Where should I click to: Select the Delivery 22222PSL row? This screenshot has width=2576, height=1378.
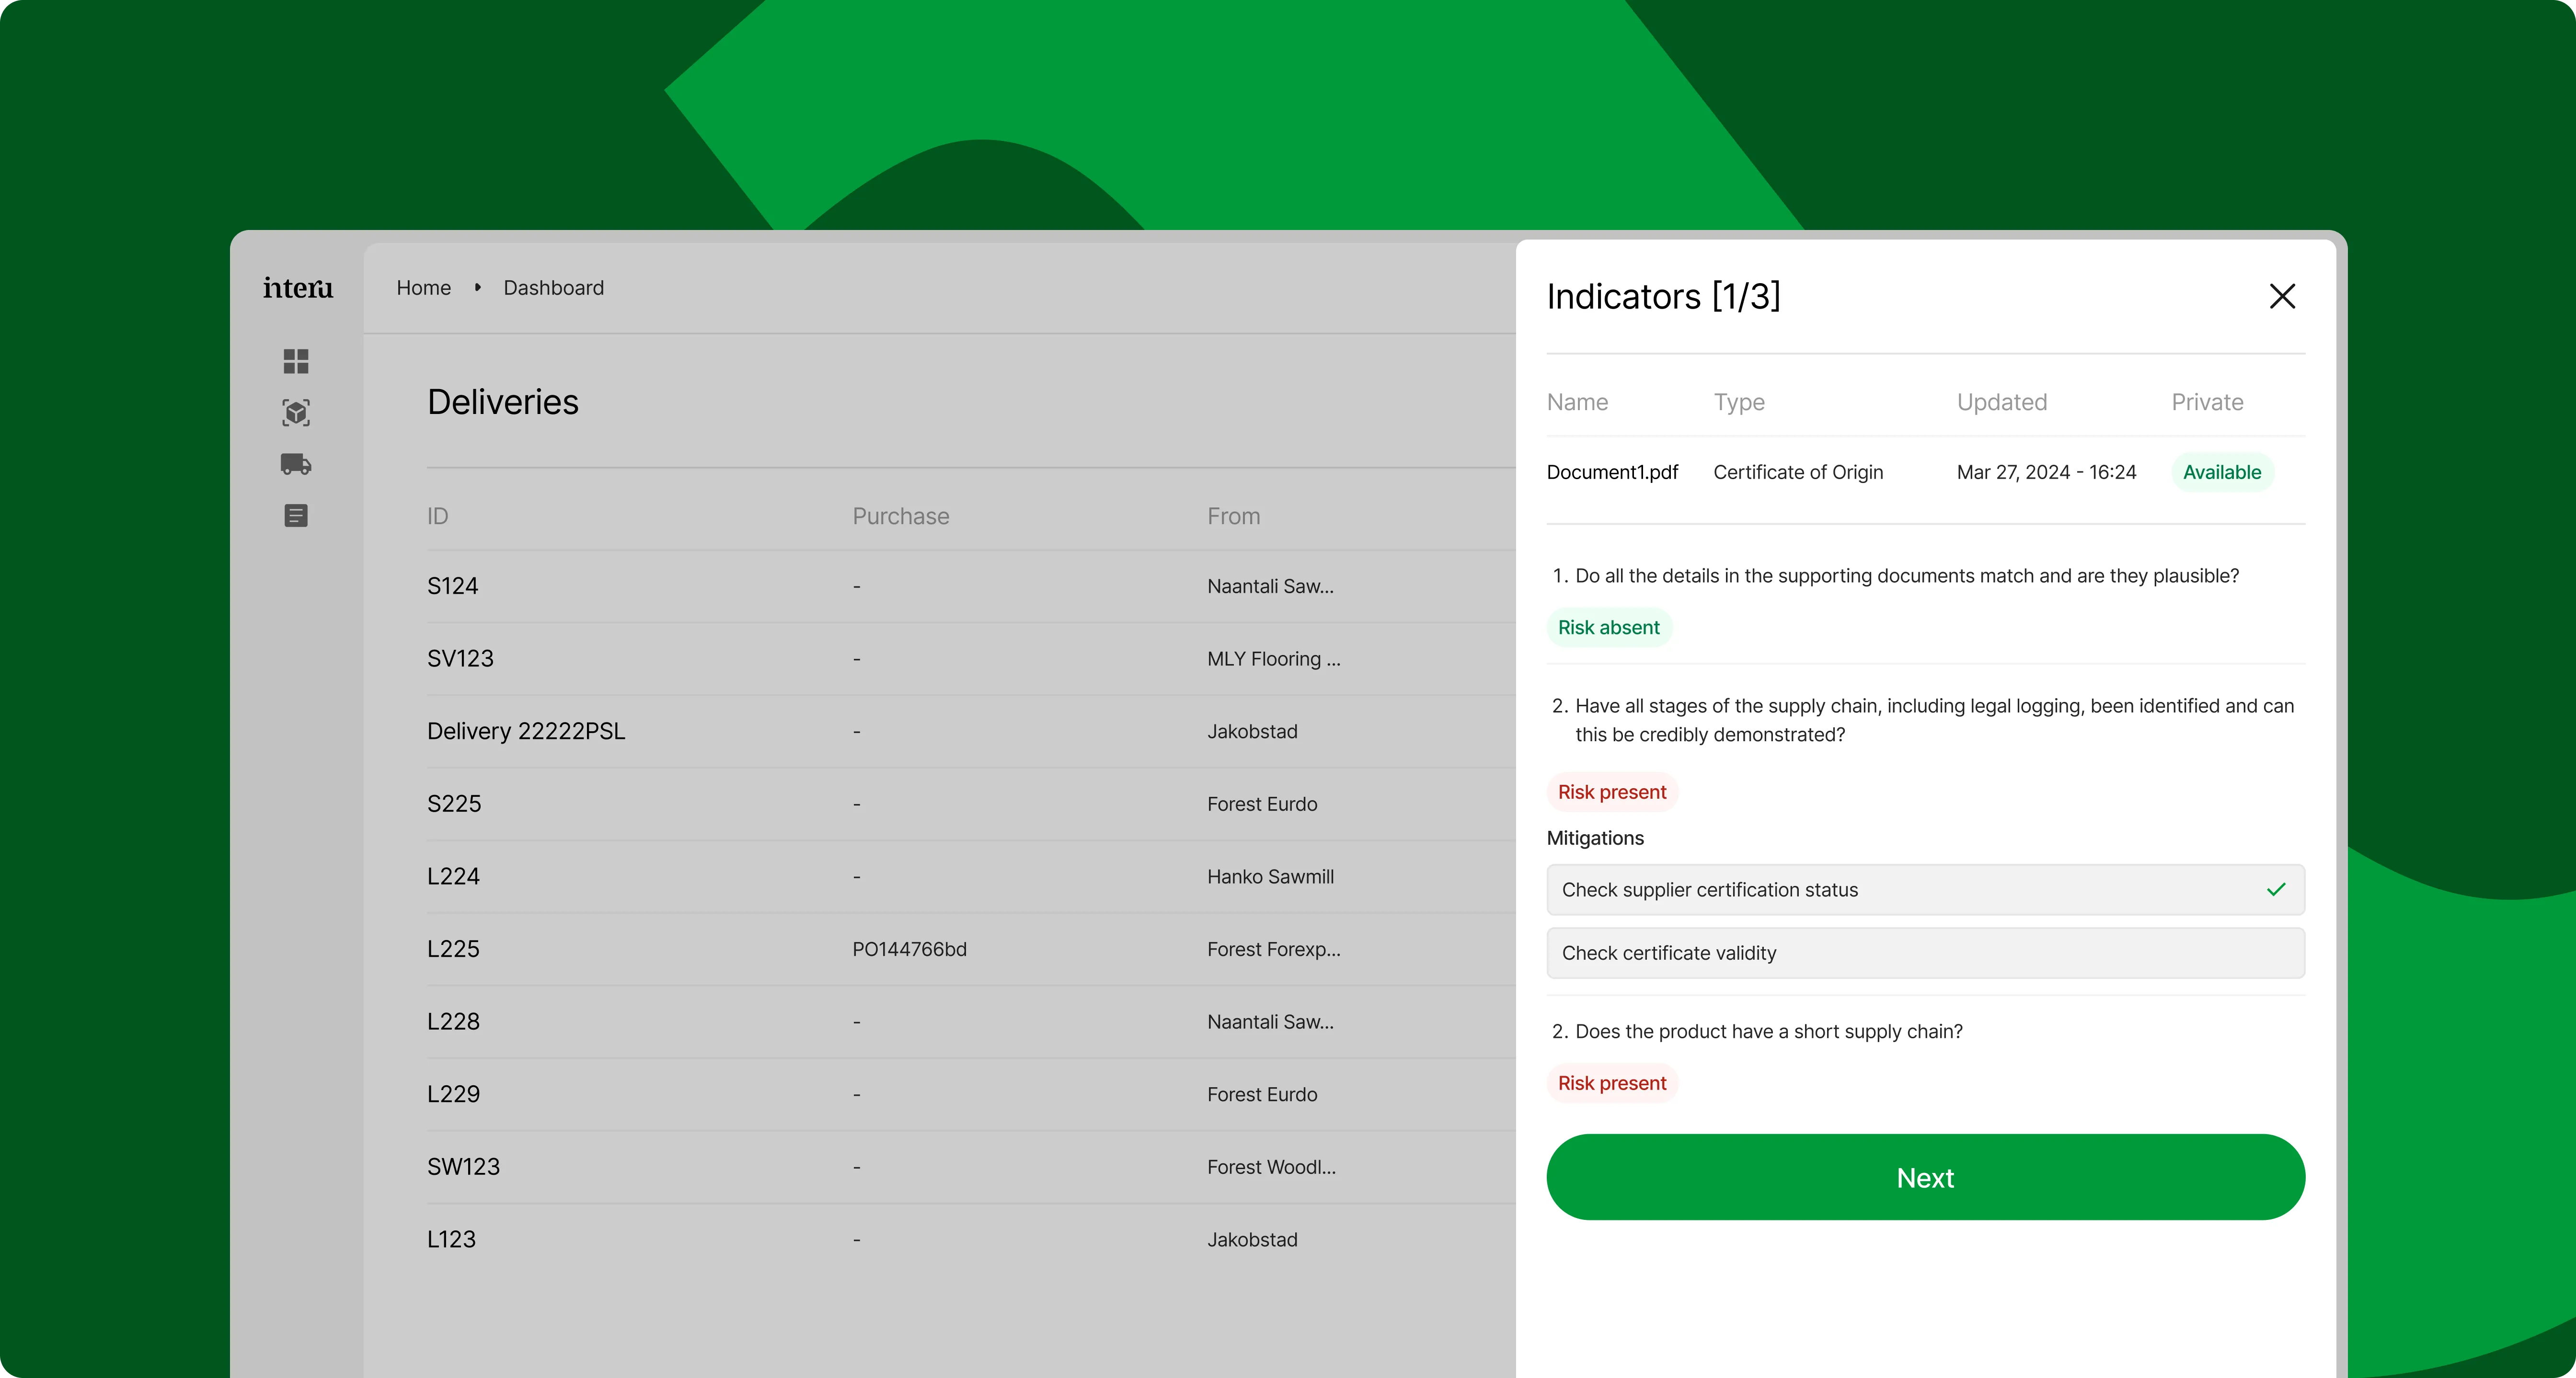tap(526, 731)
